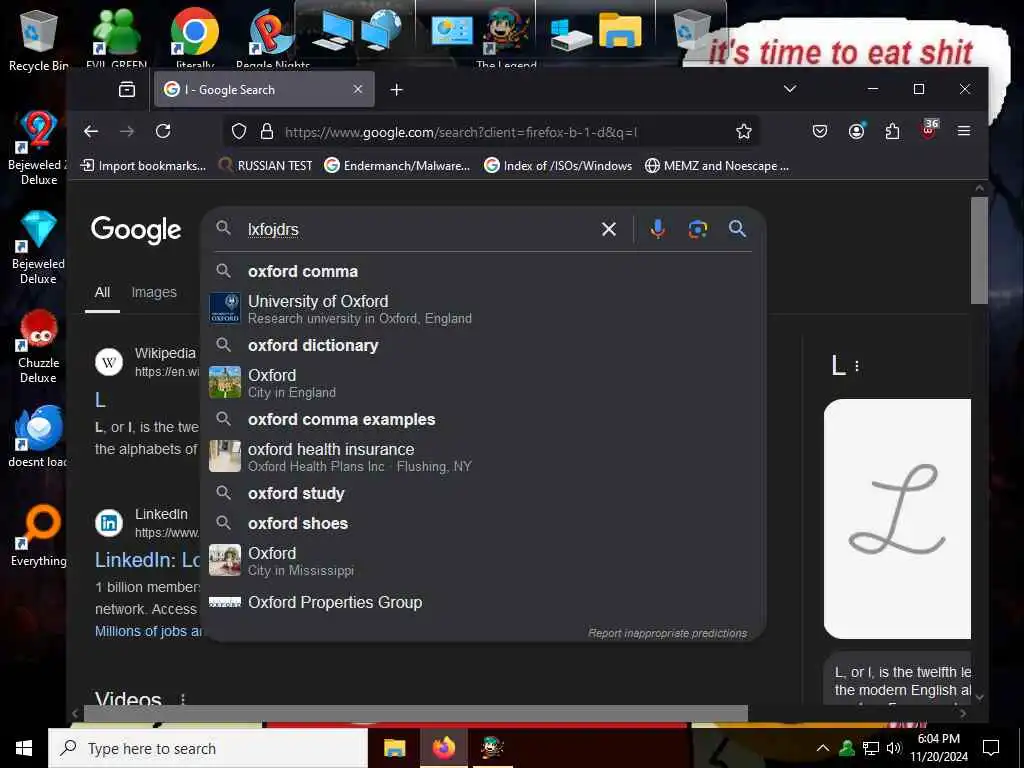The image size is (1024, 768).
Task: Open volume speaker tray icon
Action: pos(894,748)
